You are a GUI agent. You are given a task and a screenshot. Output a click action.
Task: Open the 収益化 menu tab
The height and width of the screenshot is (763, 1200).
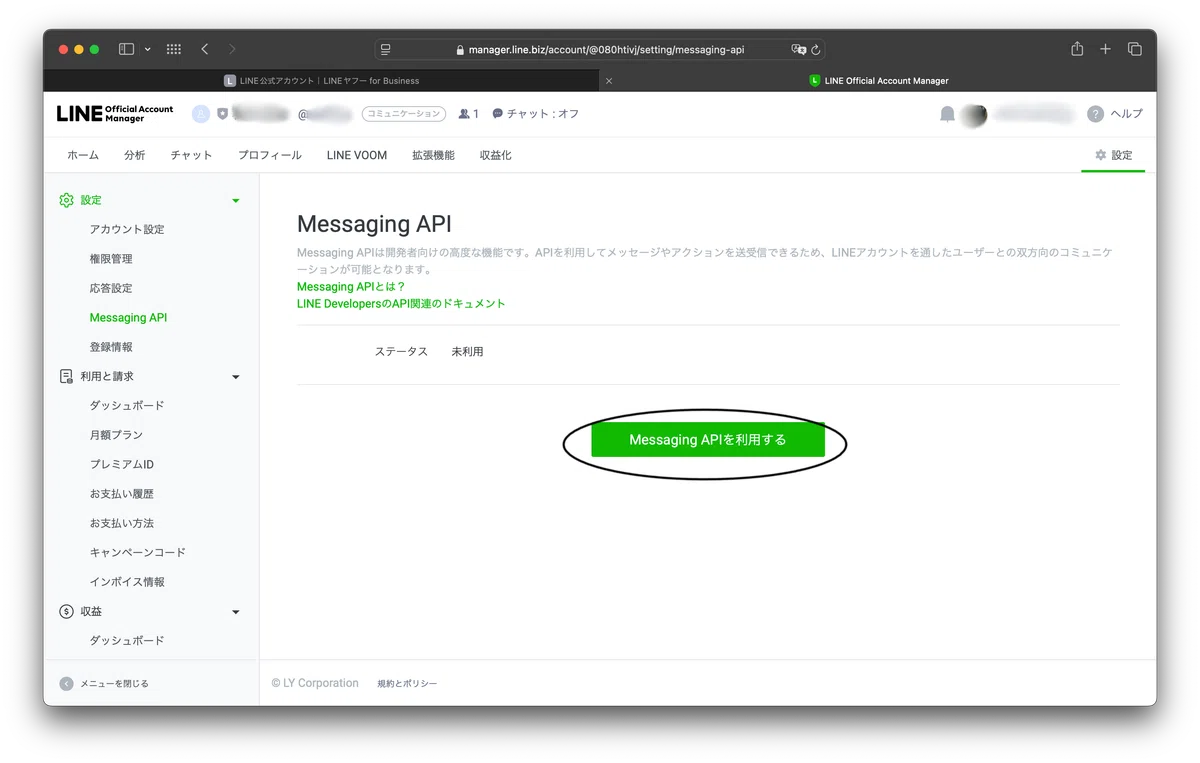click(x=495, y=155)
